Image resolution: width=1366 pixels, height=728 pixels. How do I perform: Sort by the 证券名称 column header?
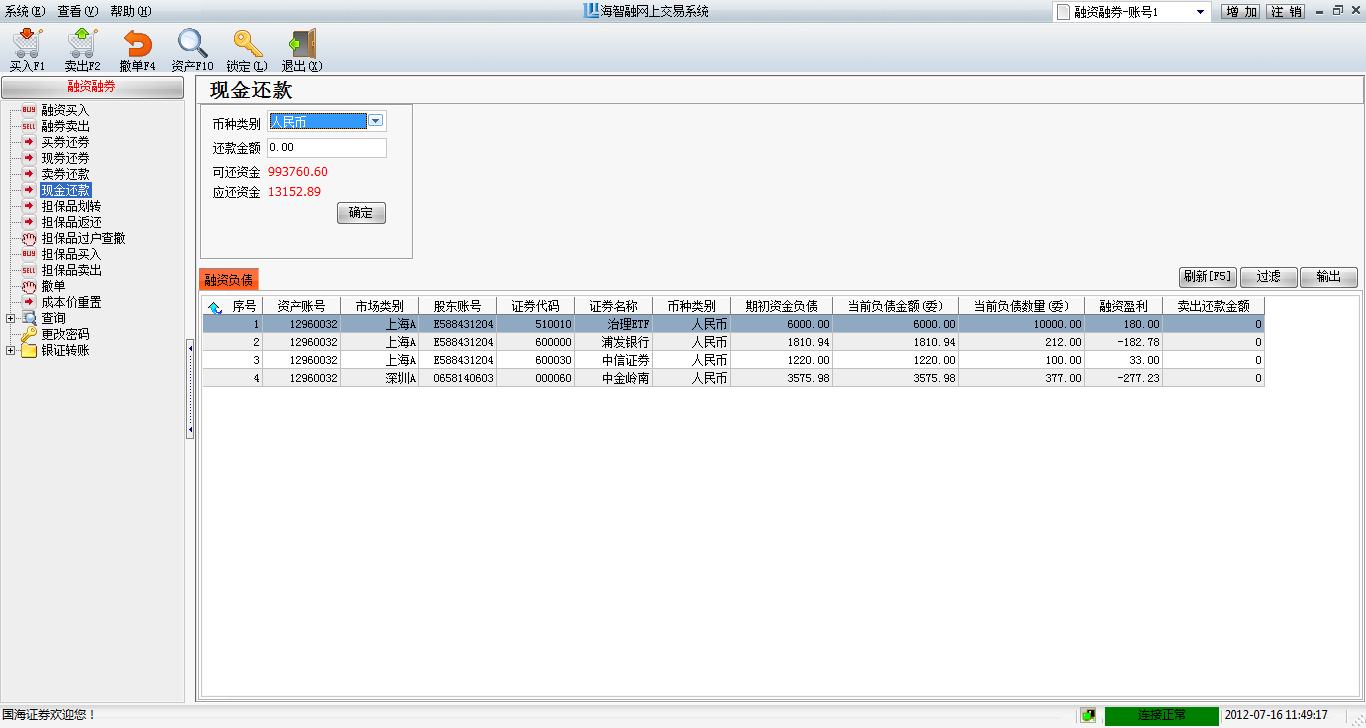pyautogui.click(x=613, y=306)
